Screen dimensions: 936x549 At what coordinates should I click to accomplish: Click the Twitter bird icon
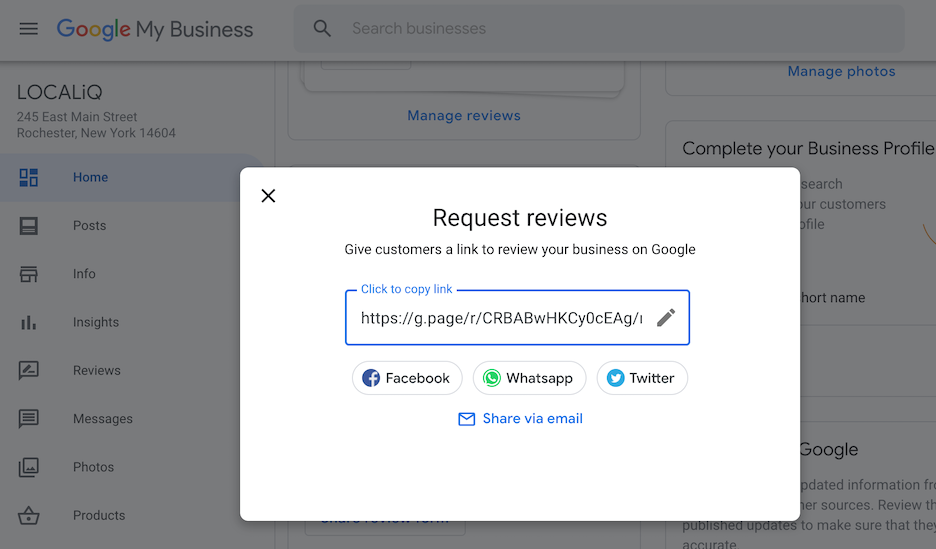tap(615, 378)
